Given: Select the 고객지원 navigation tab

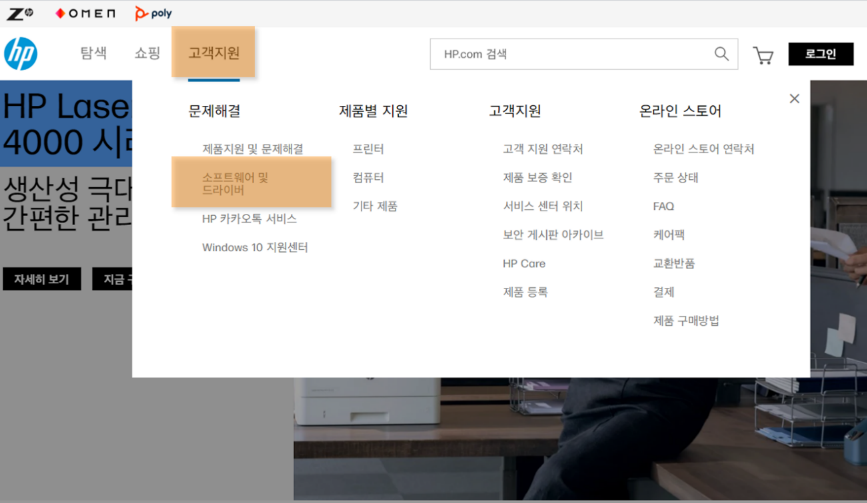Looking at the screenshot, I should coord(213,53).
